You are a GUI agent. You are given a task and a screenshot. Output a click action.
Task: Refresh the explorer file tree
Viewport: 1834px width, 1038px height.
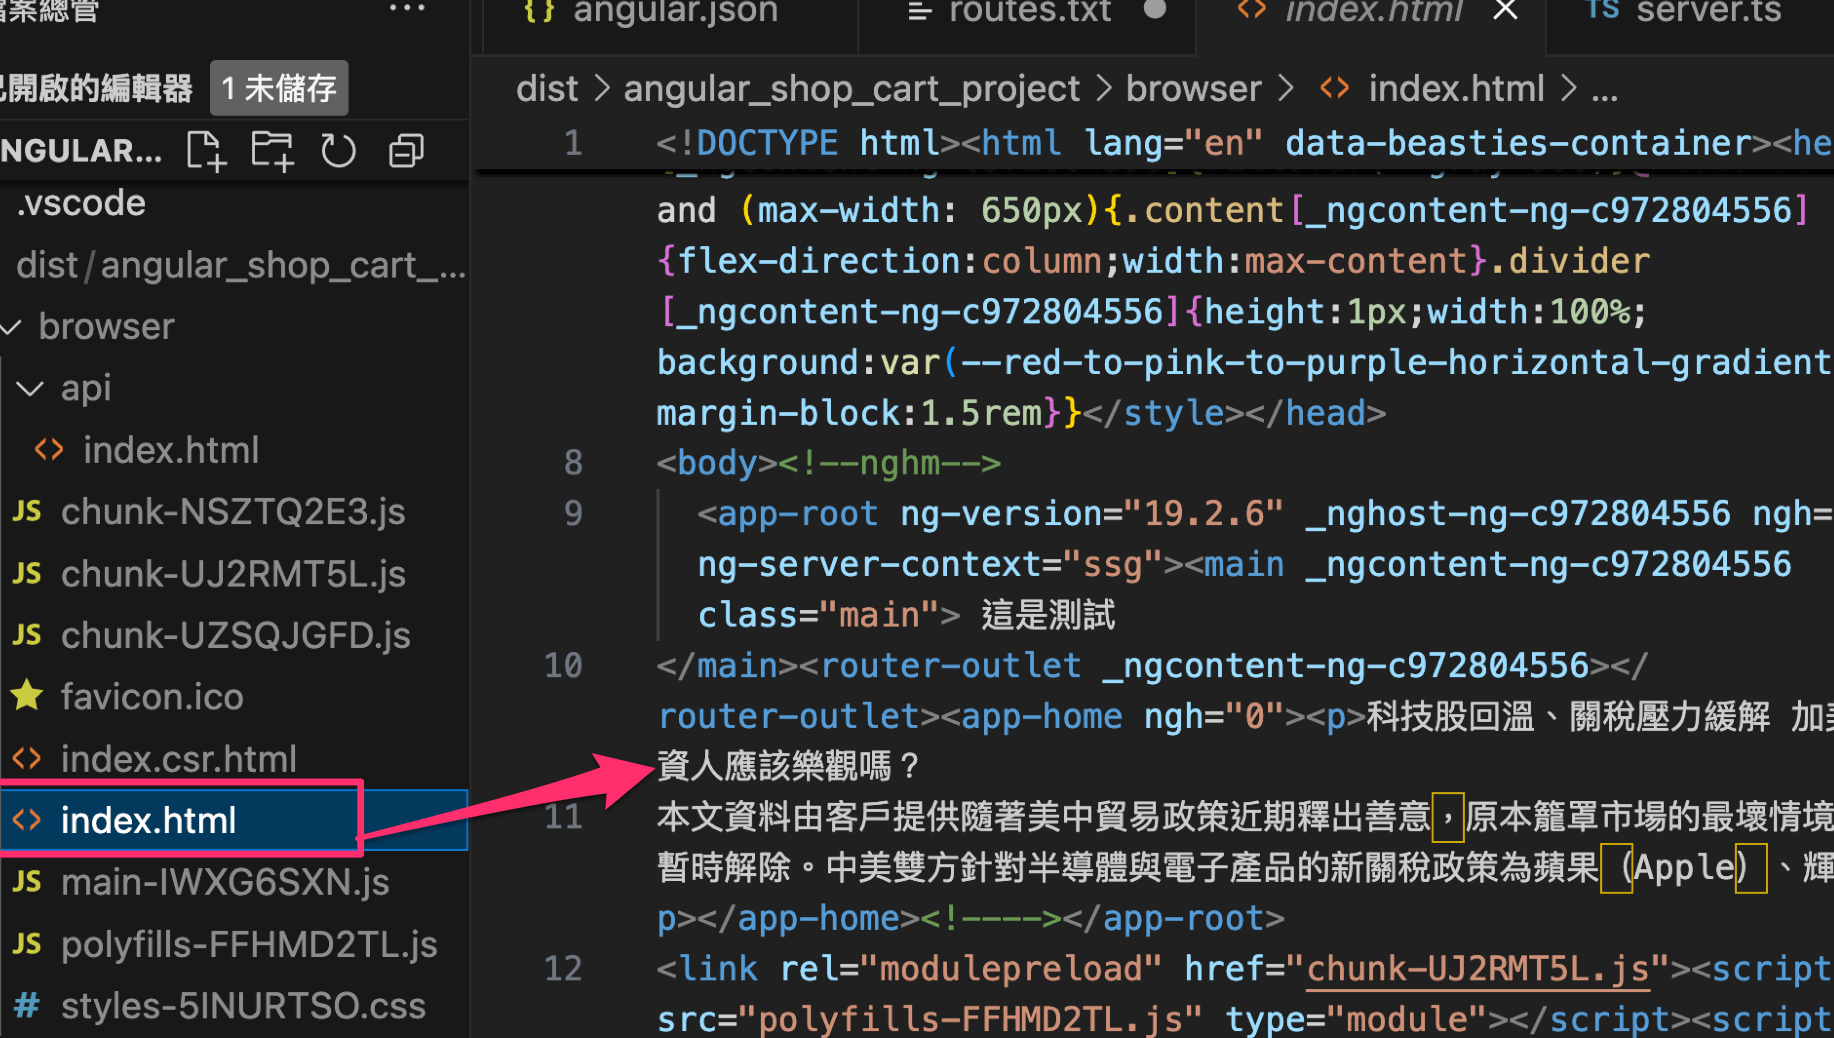coord(338,151)
